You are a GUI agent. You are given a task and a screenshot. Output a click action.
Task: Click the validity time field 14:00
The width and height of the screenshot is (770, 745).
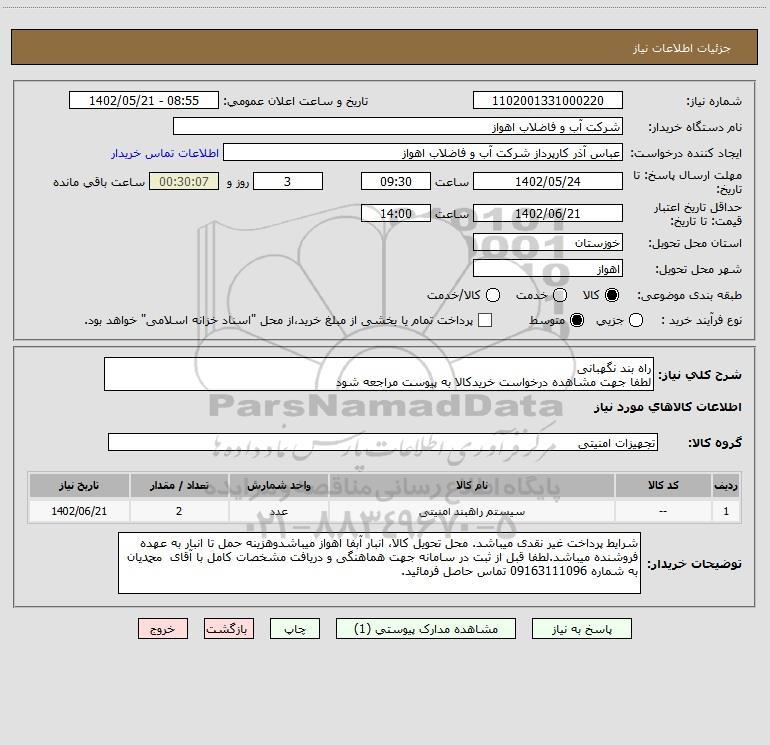(x=396, y=213)
